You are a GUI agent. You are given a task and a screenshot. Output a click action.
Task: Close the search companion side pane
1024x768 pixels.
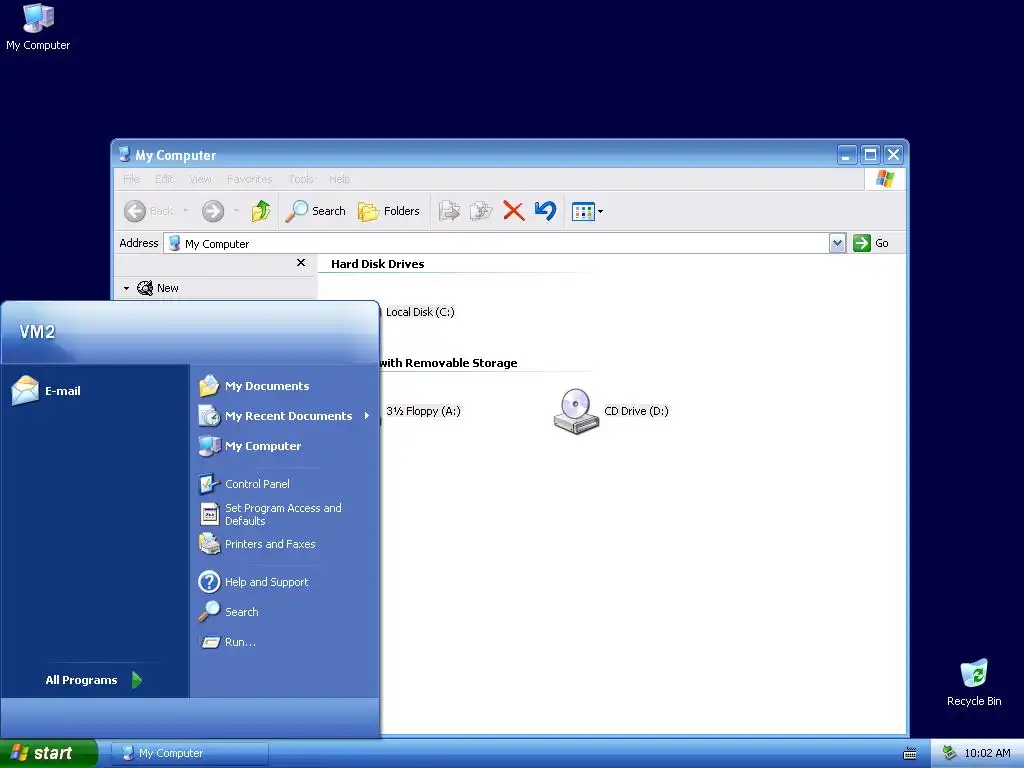pyautogui.click(x=301, y=263)
